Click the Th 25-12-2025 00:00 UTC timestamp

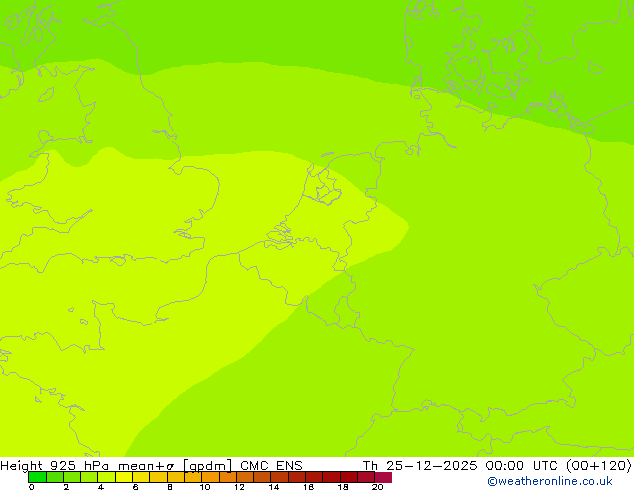[497, 466]
